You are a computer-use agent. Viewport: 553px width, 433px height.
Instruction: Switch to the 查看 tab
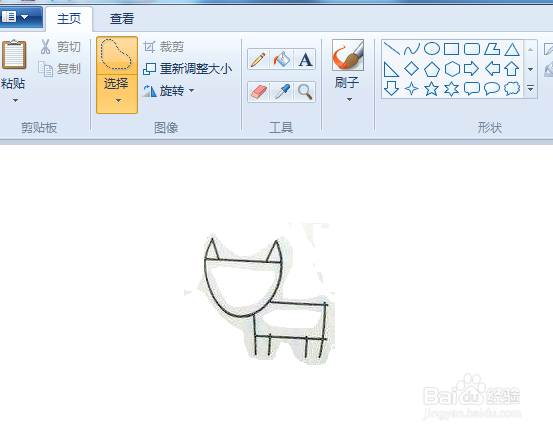[122, 19]
